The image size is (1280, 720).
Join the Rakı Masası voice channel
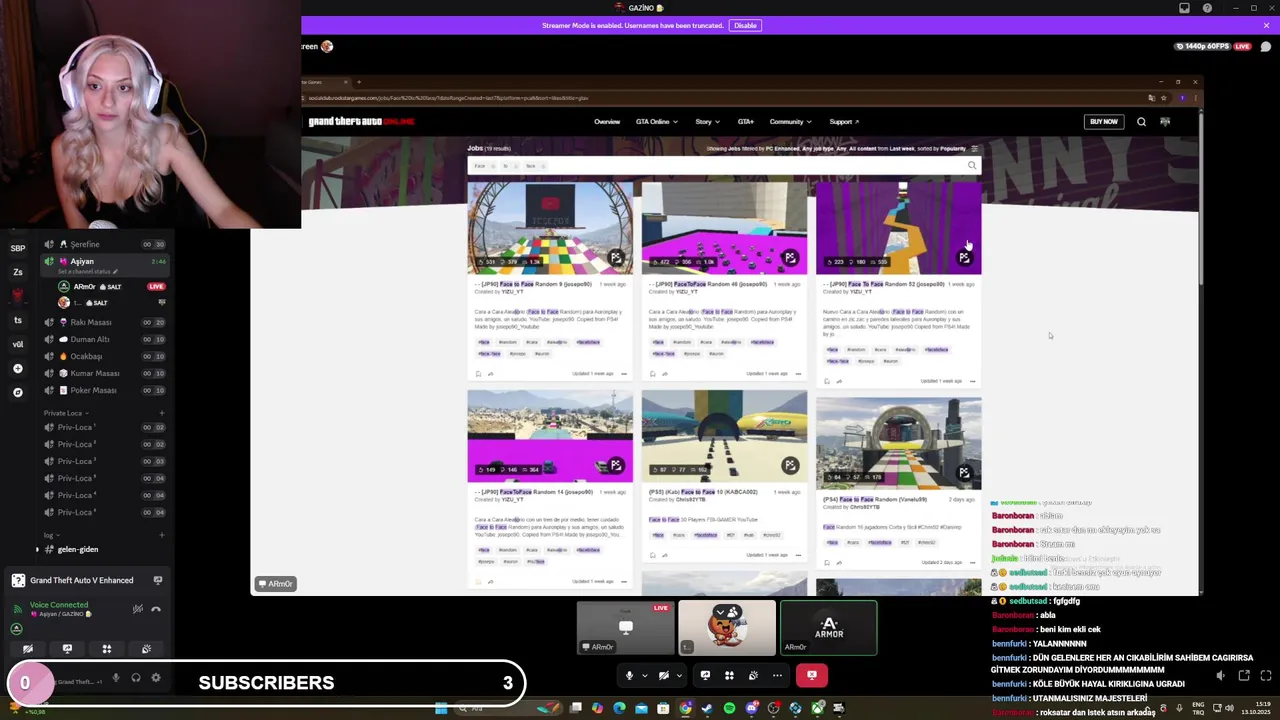coord(103,322)
